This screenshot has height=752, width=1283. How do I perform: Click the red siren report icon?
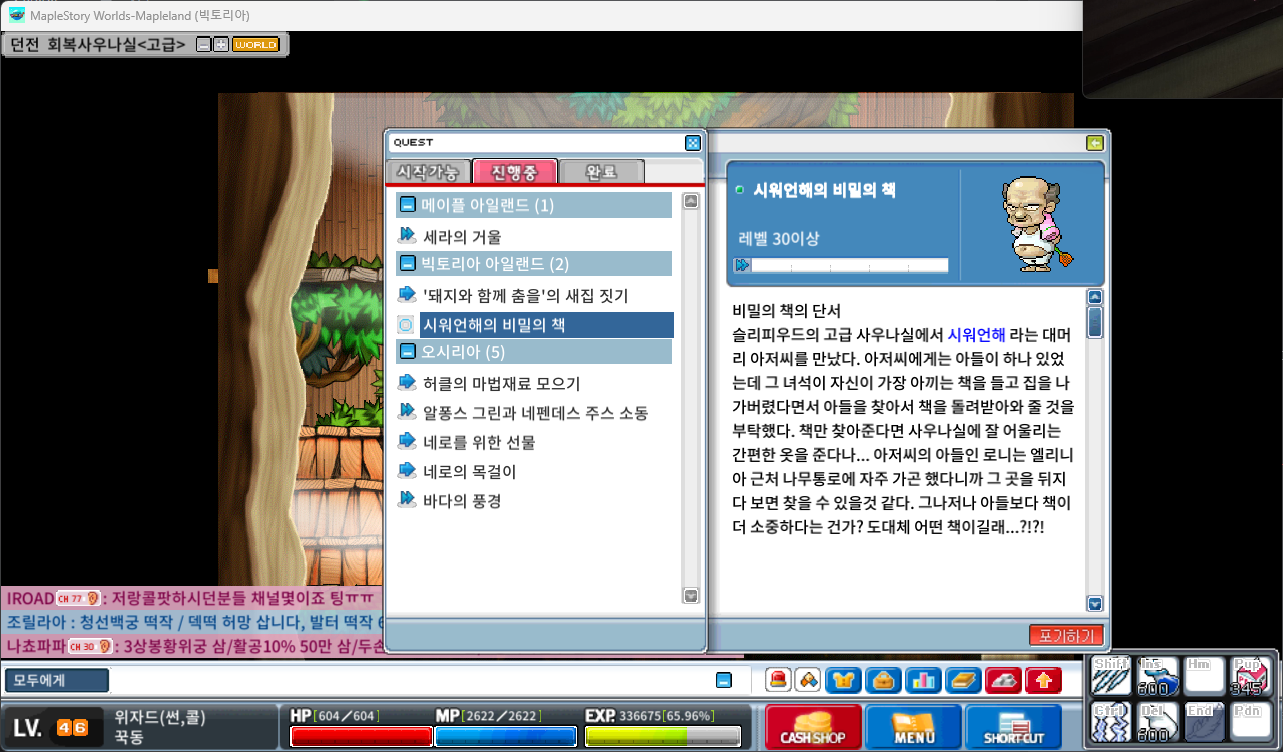tap(779, 680)
